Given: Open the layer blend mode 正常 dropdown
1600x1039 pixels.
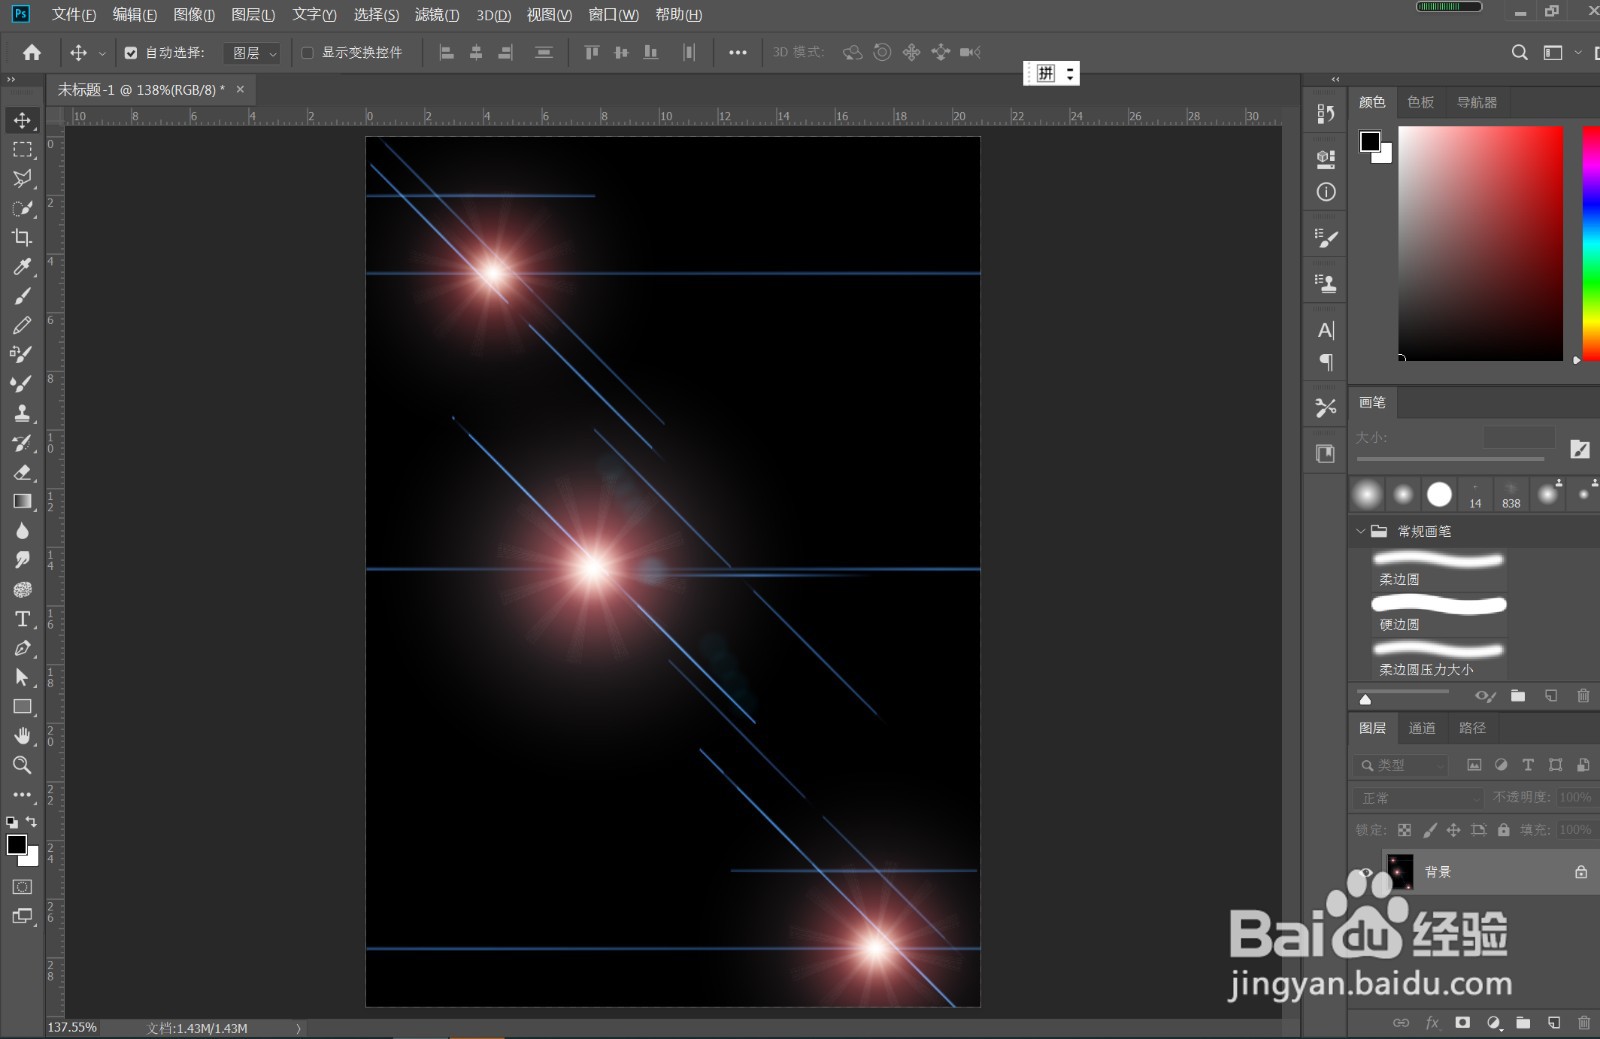Looking at the screenshot, I should [1419, 798].
